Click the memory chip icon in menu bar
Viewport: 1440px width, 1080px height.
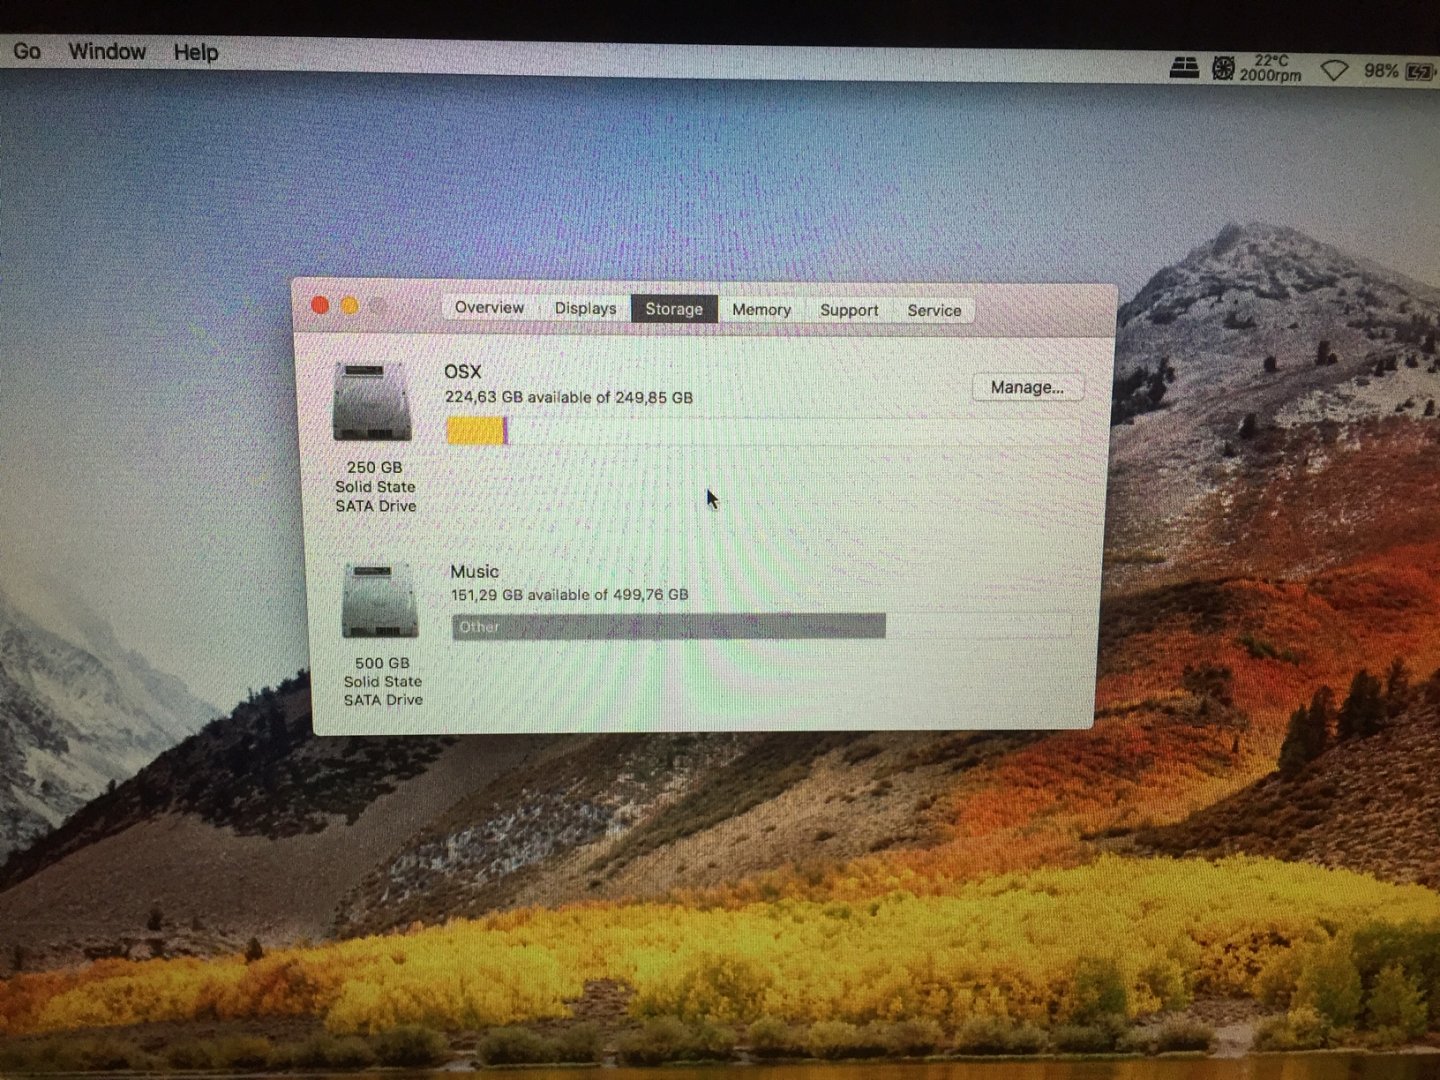point(1184,68)
